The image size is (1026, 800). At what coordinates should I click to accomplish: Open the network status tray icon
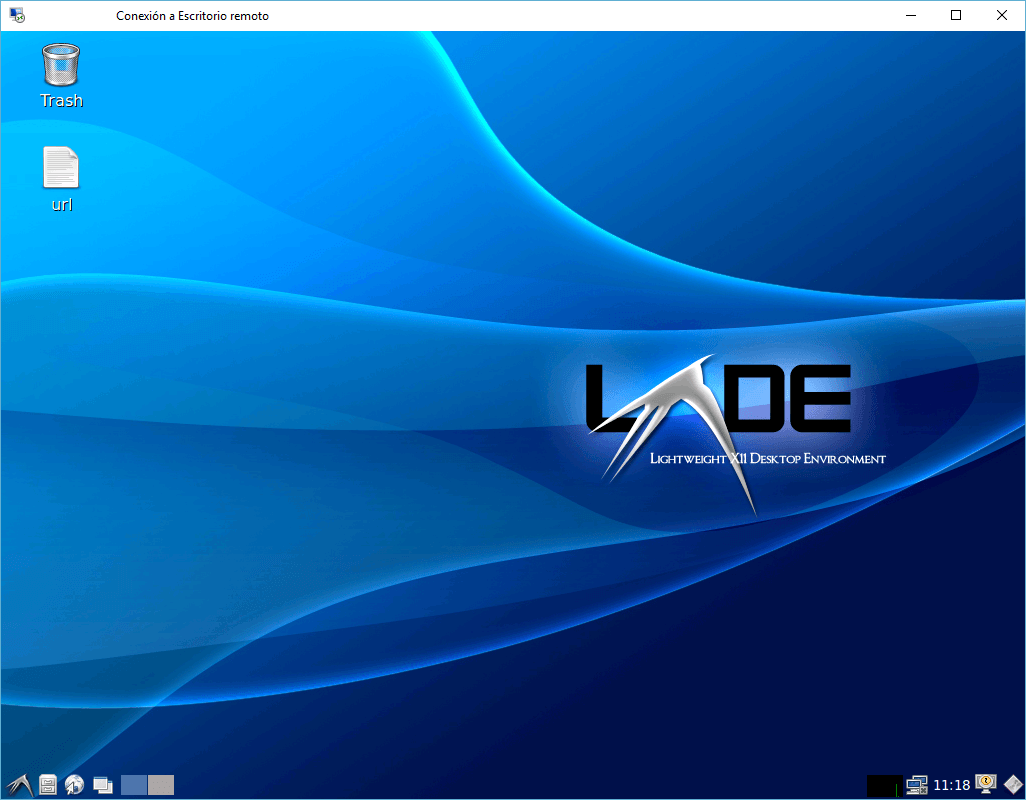917,785
